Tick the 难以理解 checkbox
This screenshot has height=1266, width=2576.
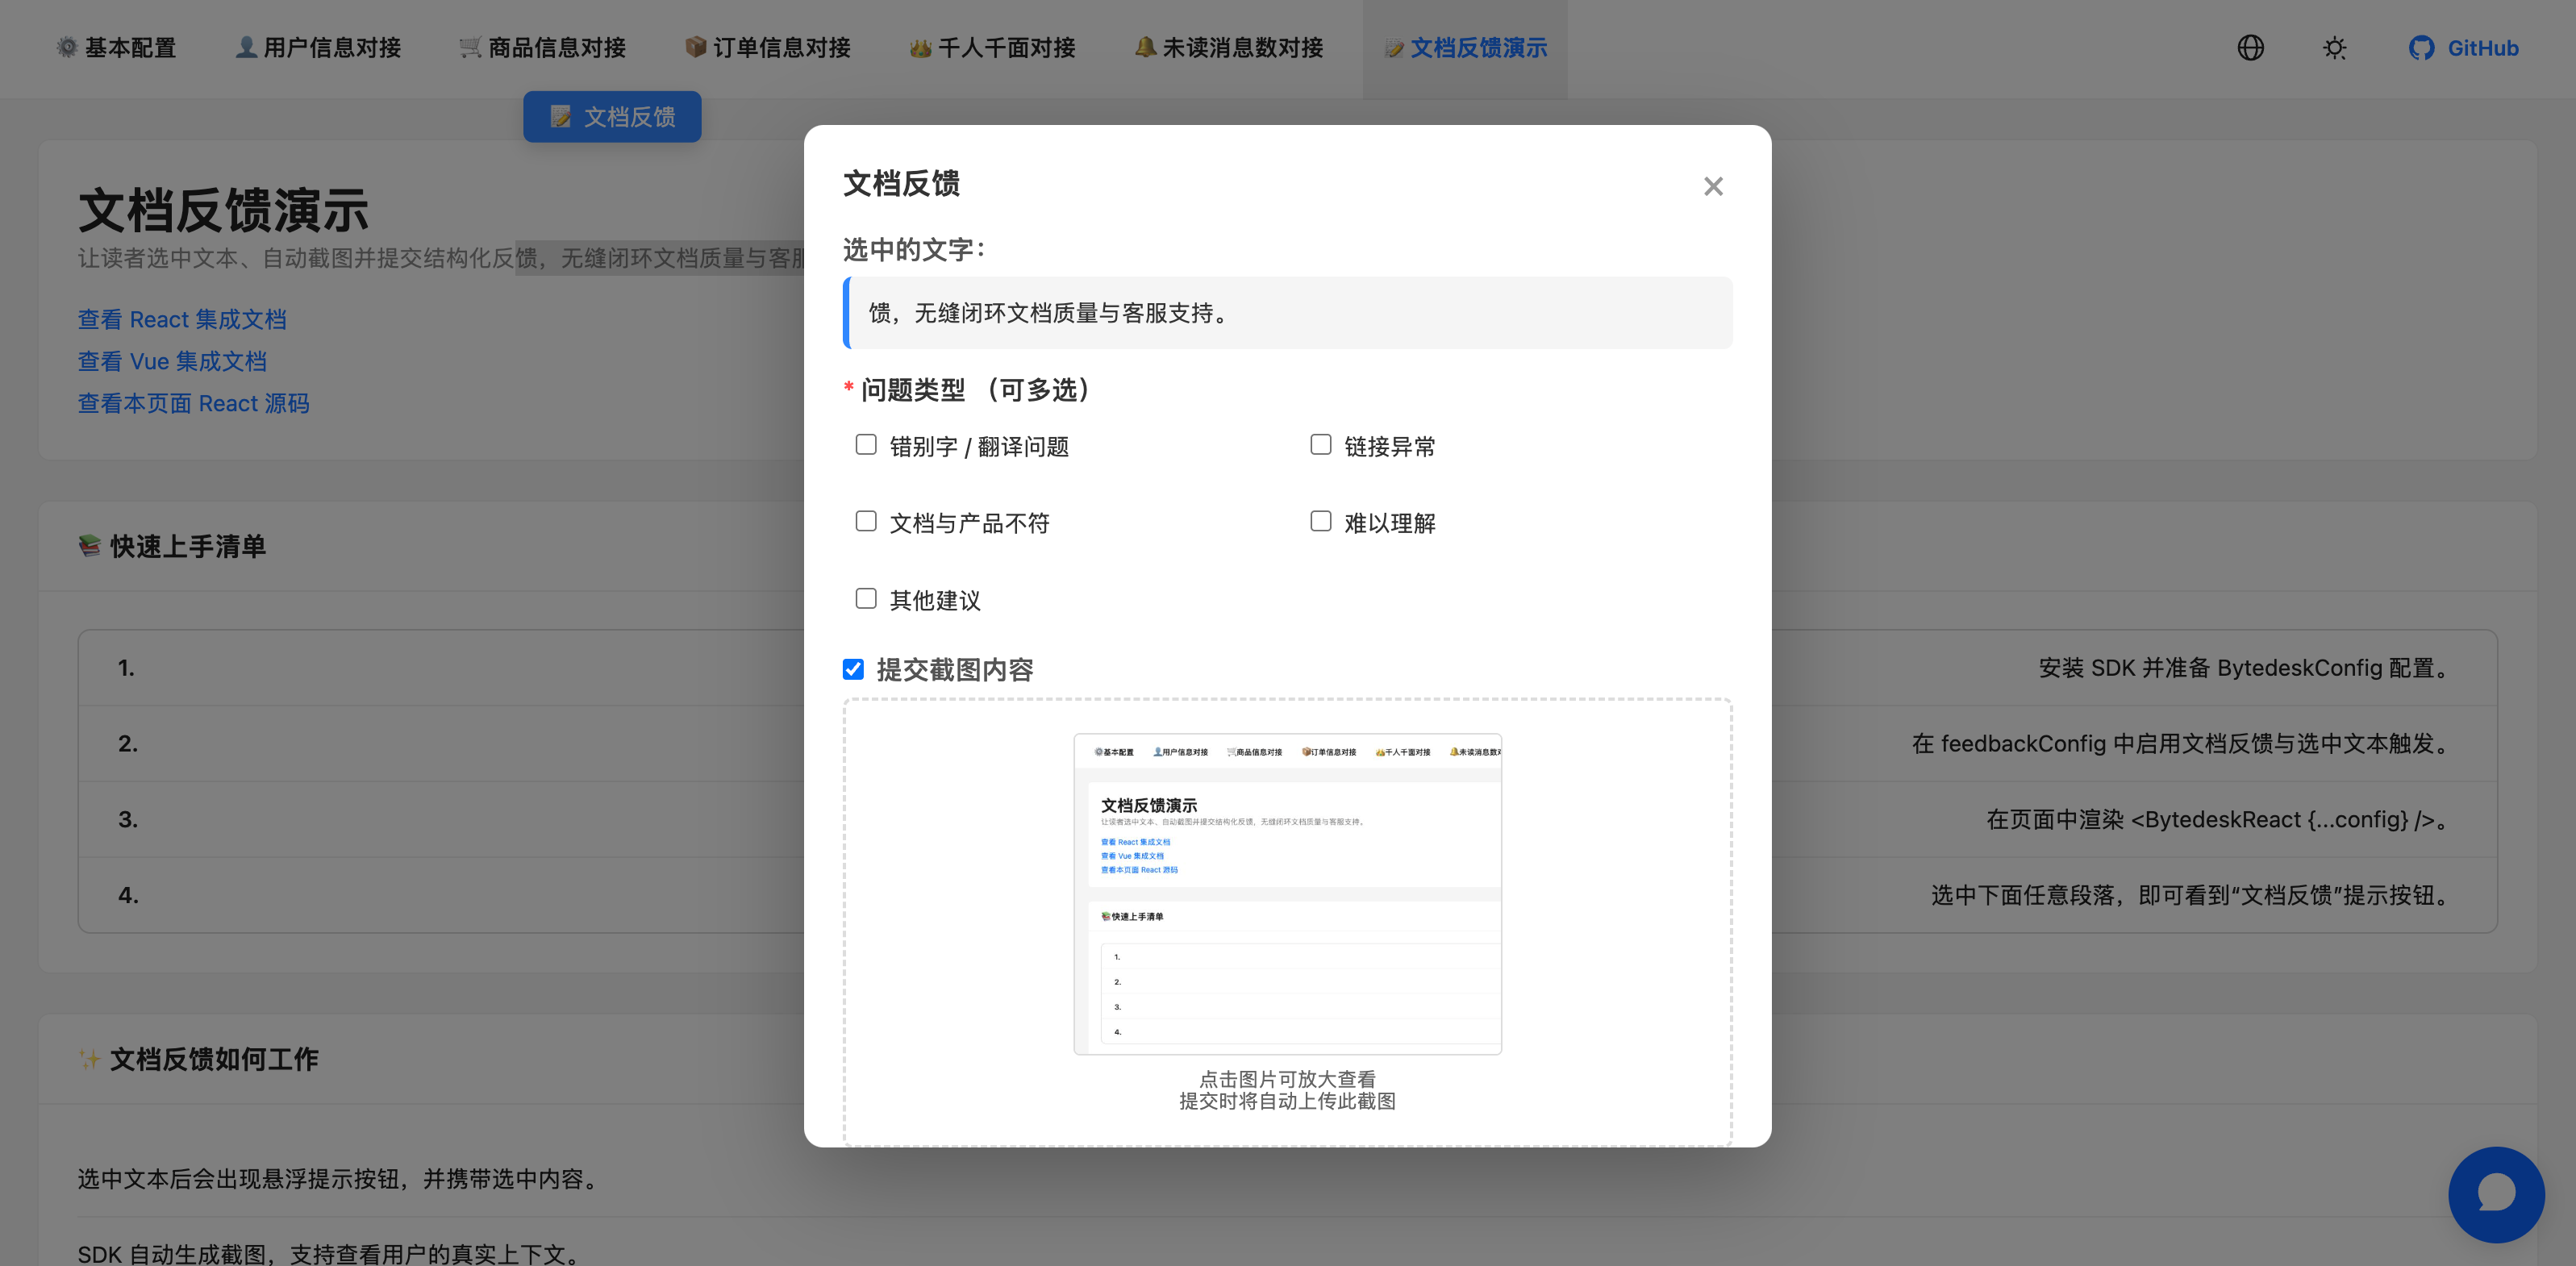point(1320,522)
